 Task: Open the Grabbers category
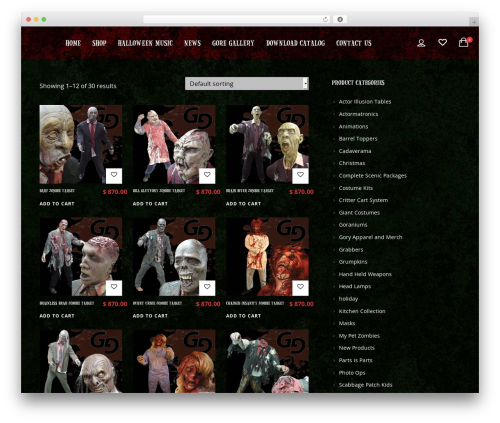click(x=351, y=250)
